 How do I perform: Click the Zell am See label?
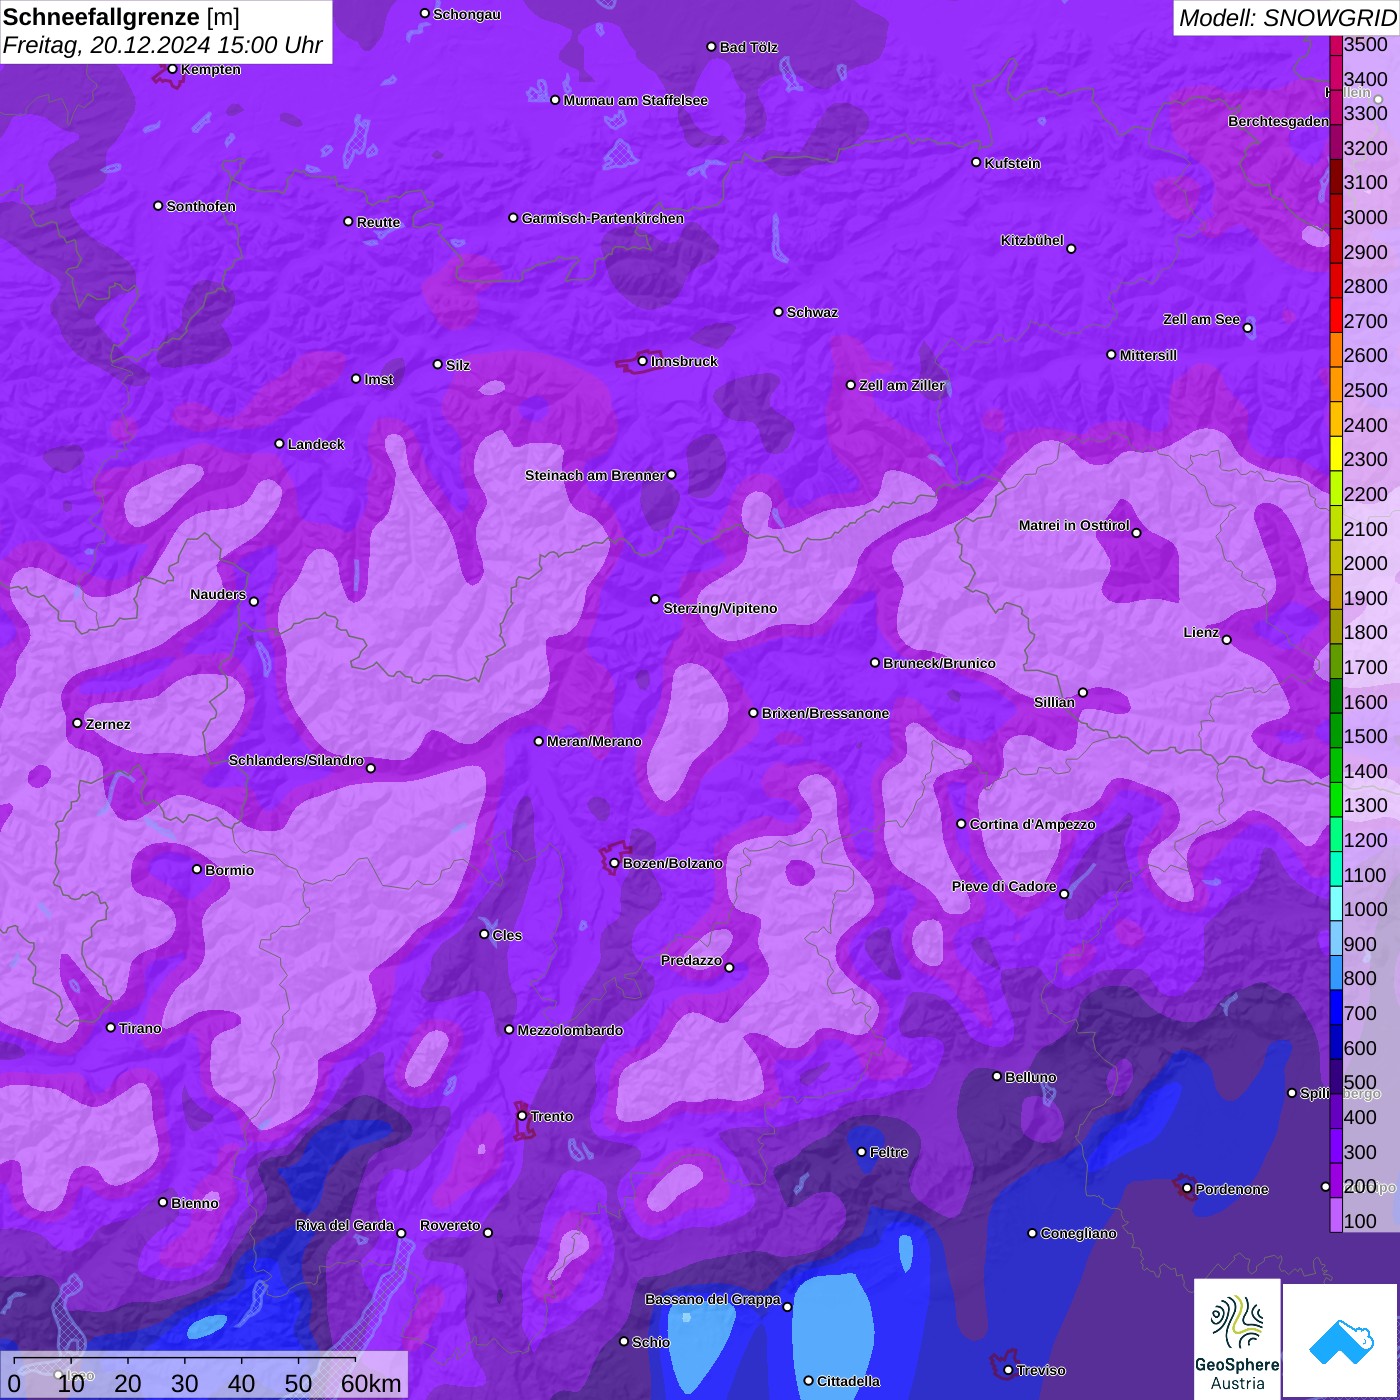pyautogui.click(x=1201, y=319)
